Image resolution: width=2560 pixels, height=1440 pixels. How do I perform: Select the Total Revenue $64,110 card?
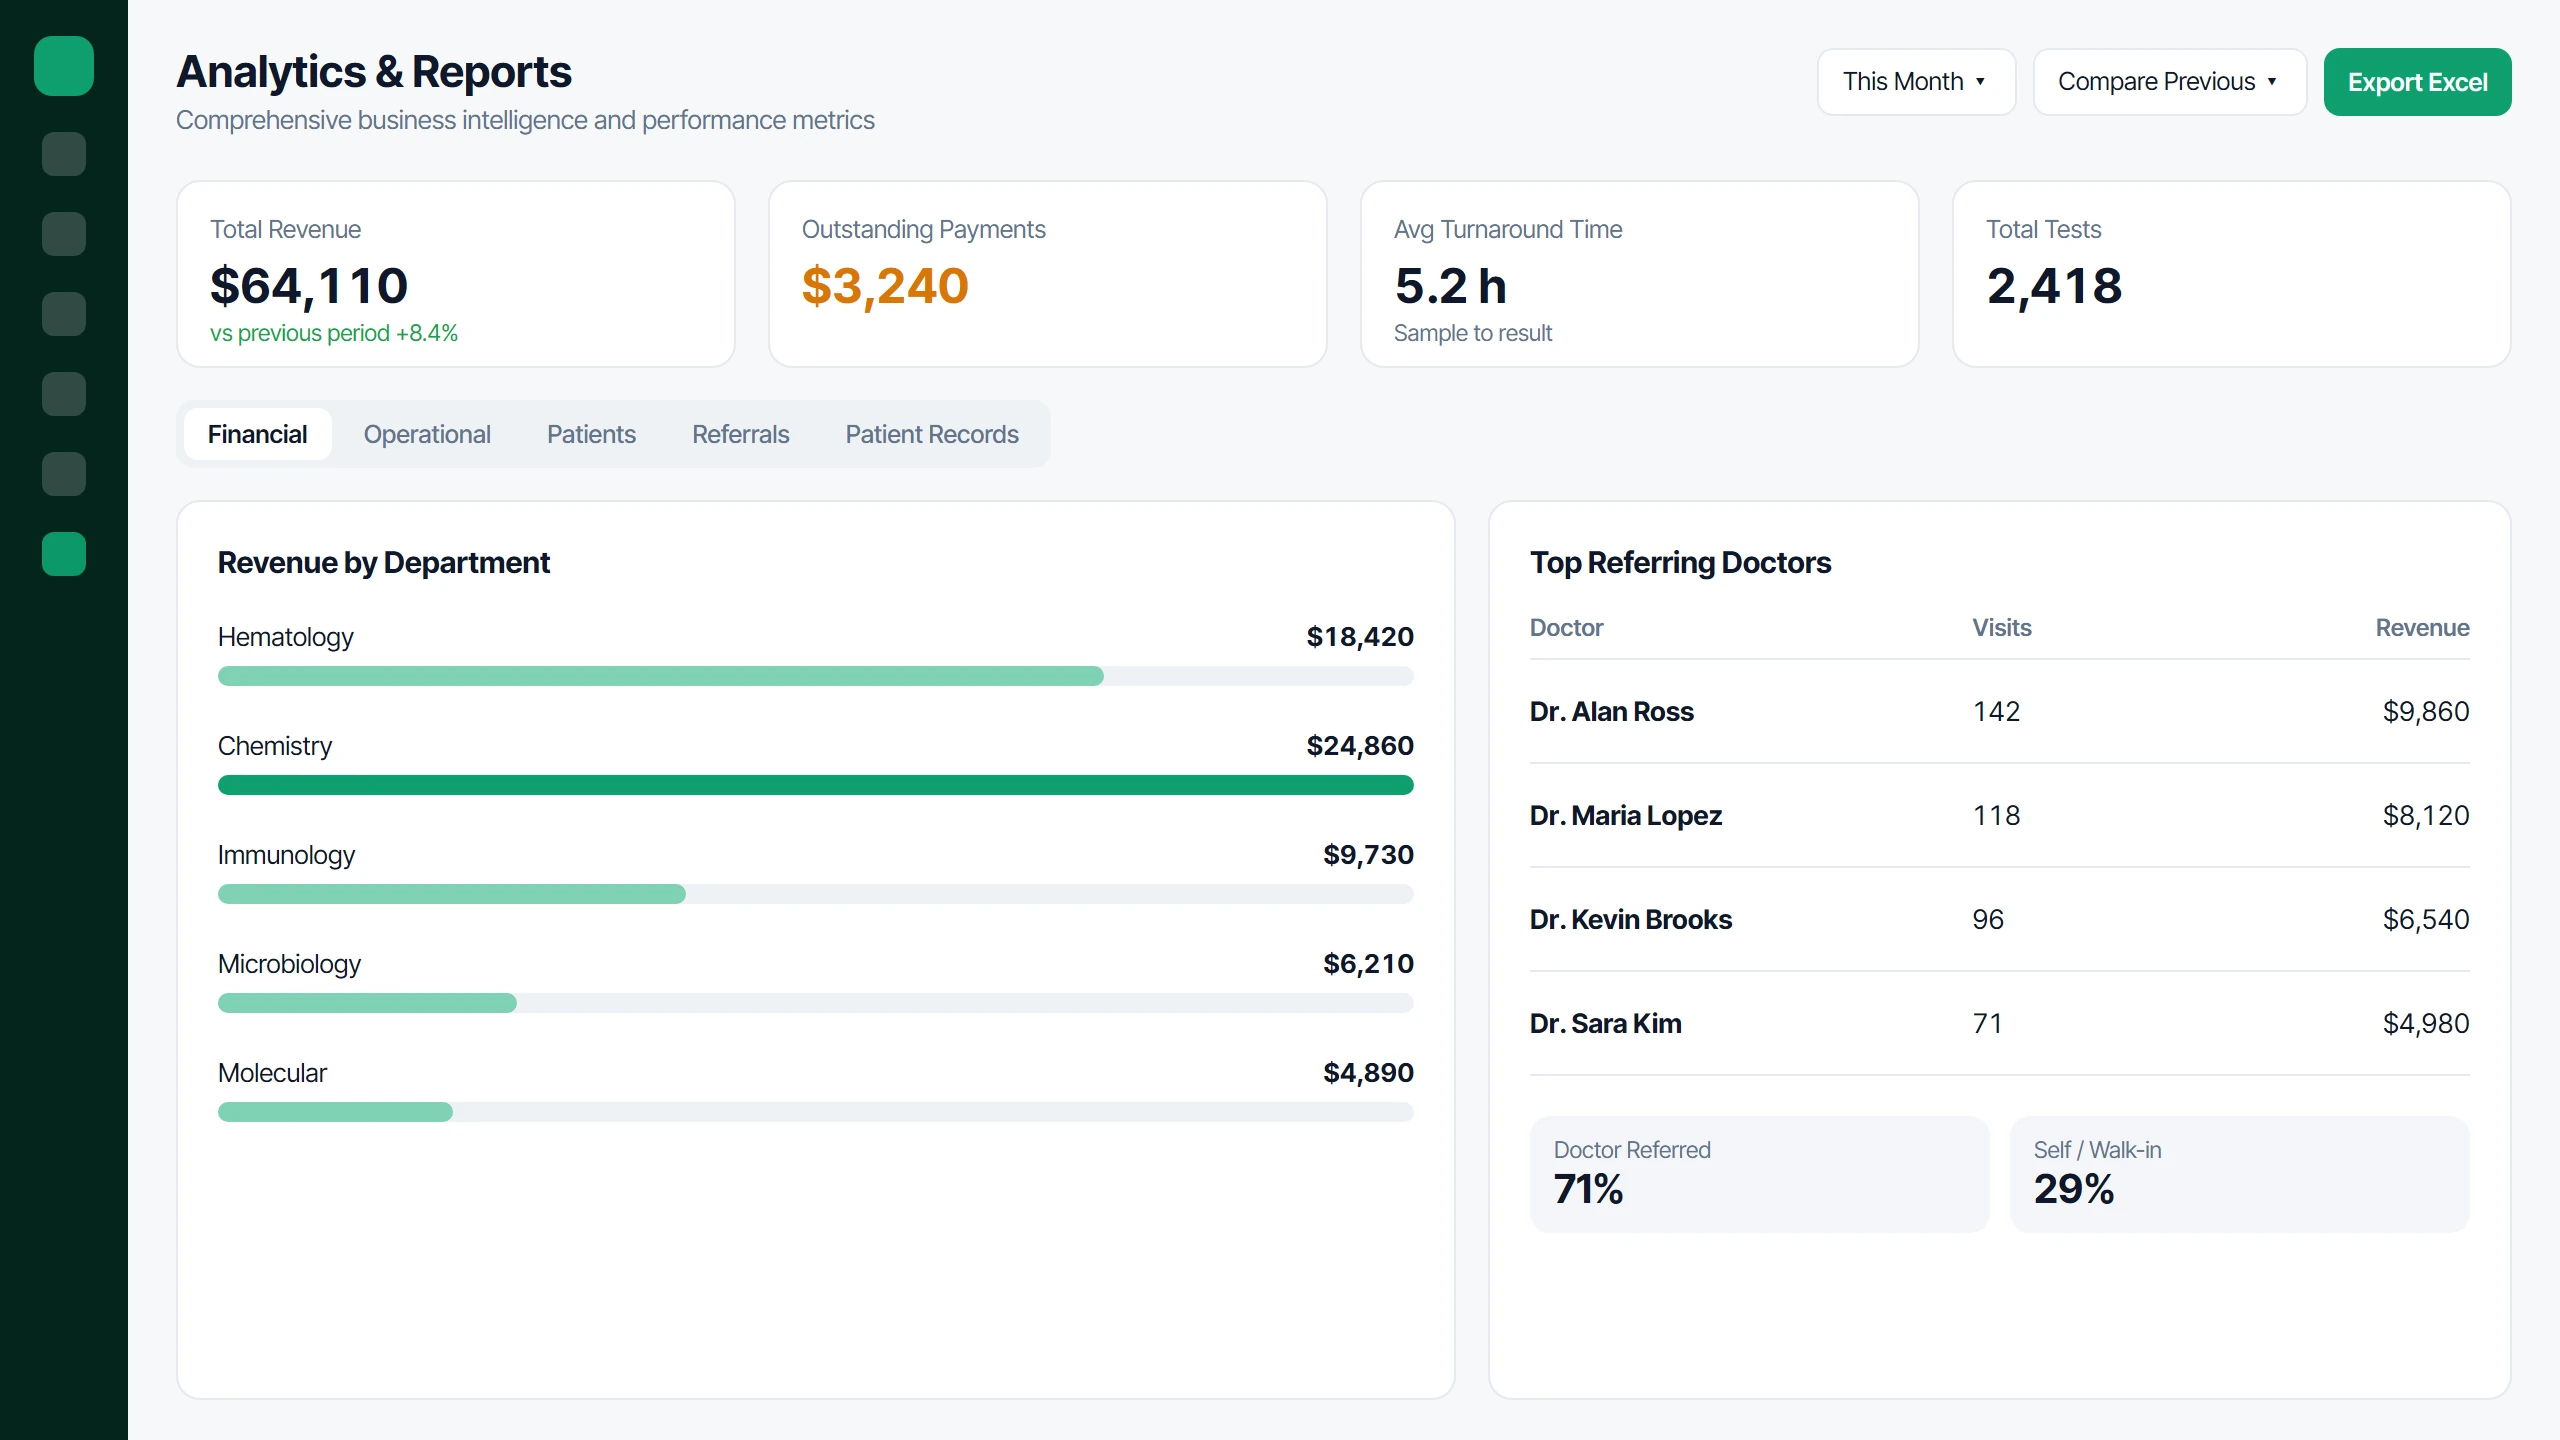pos(456,274)
